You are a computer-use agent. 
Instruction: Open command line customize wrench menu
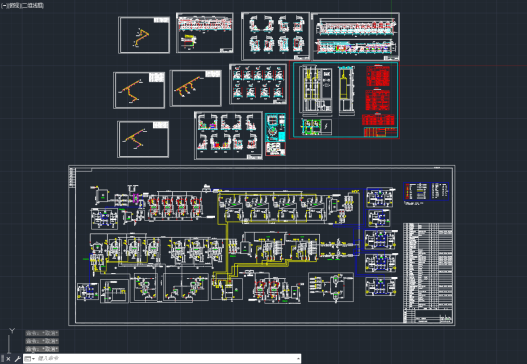point(17,359)
